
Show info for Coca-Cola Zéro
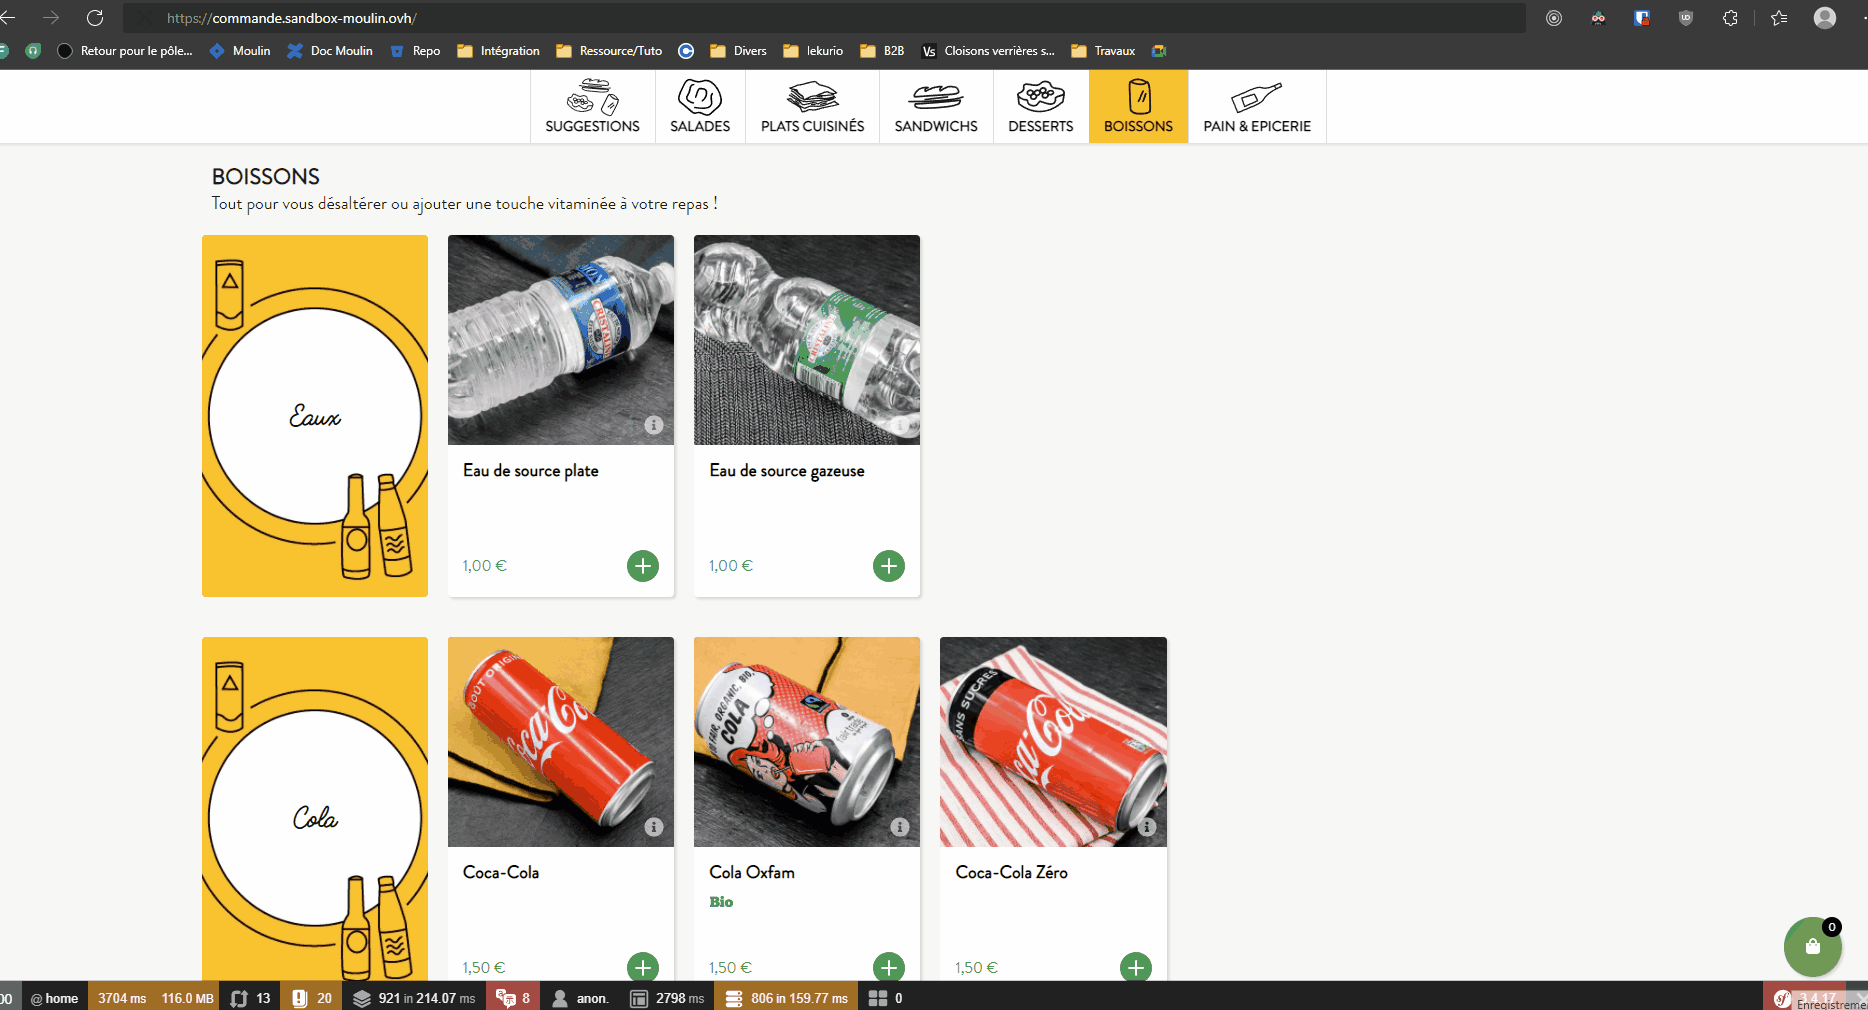[x=1147, y=827]
